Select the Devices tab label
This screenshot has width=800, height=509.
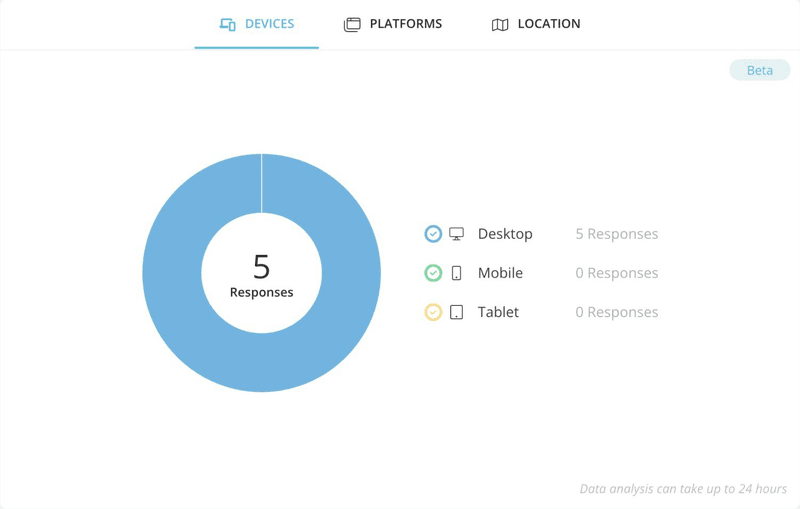click(269, 24)
